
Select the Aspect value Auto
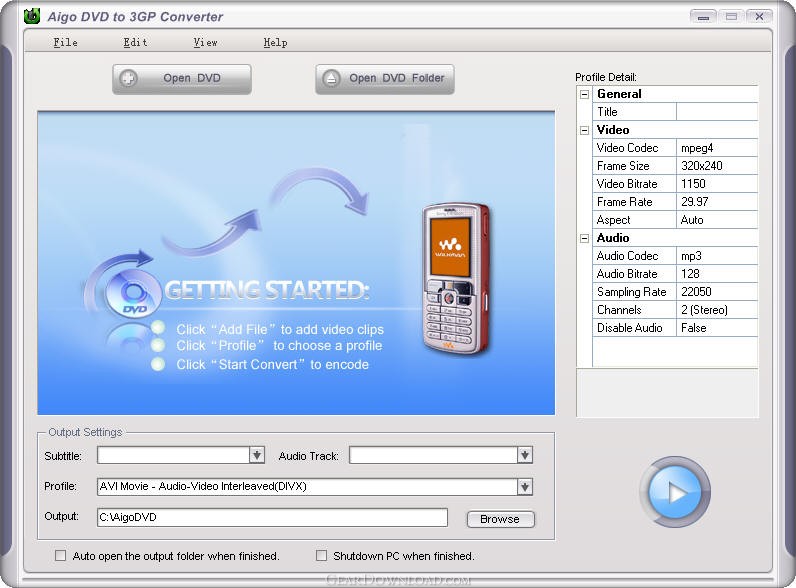(717, 220)
